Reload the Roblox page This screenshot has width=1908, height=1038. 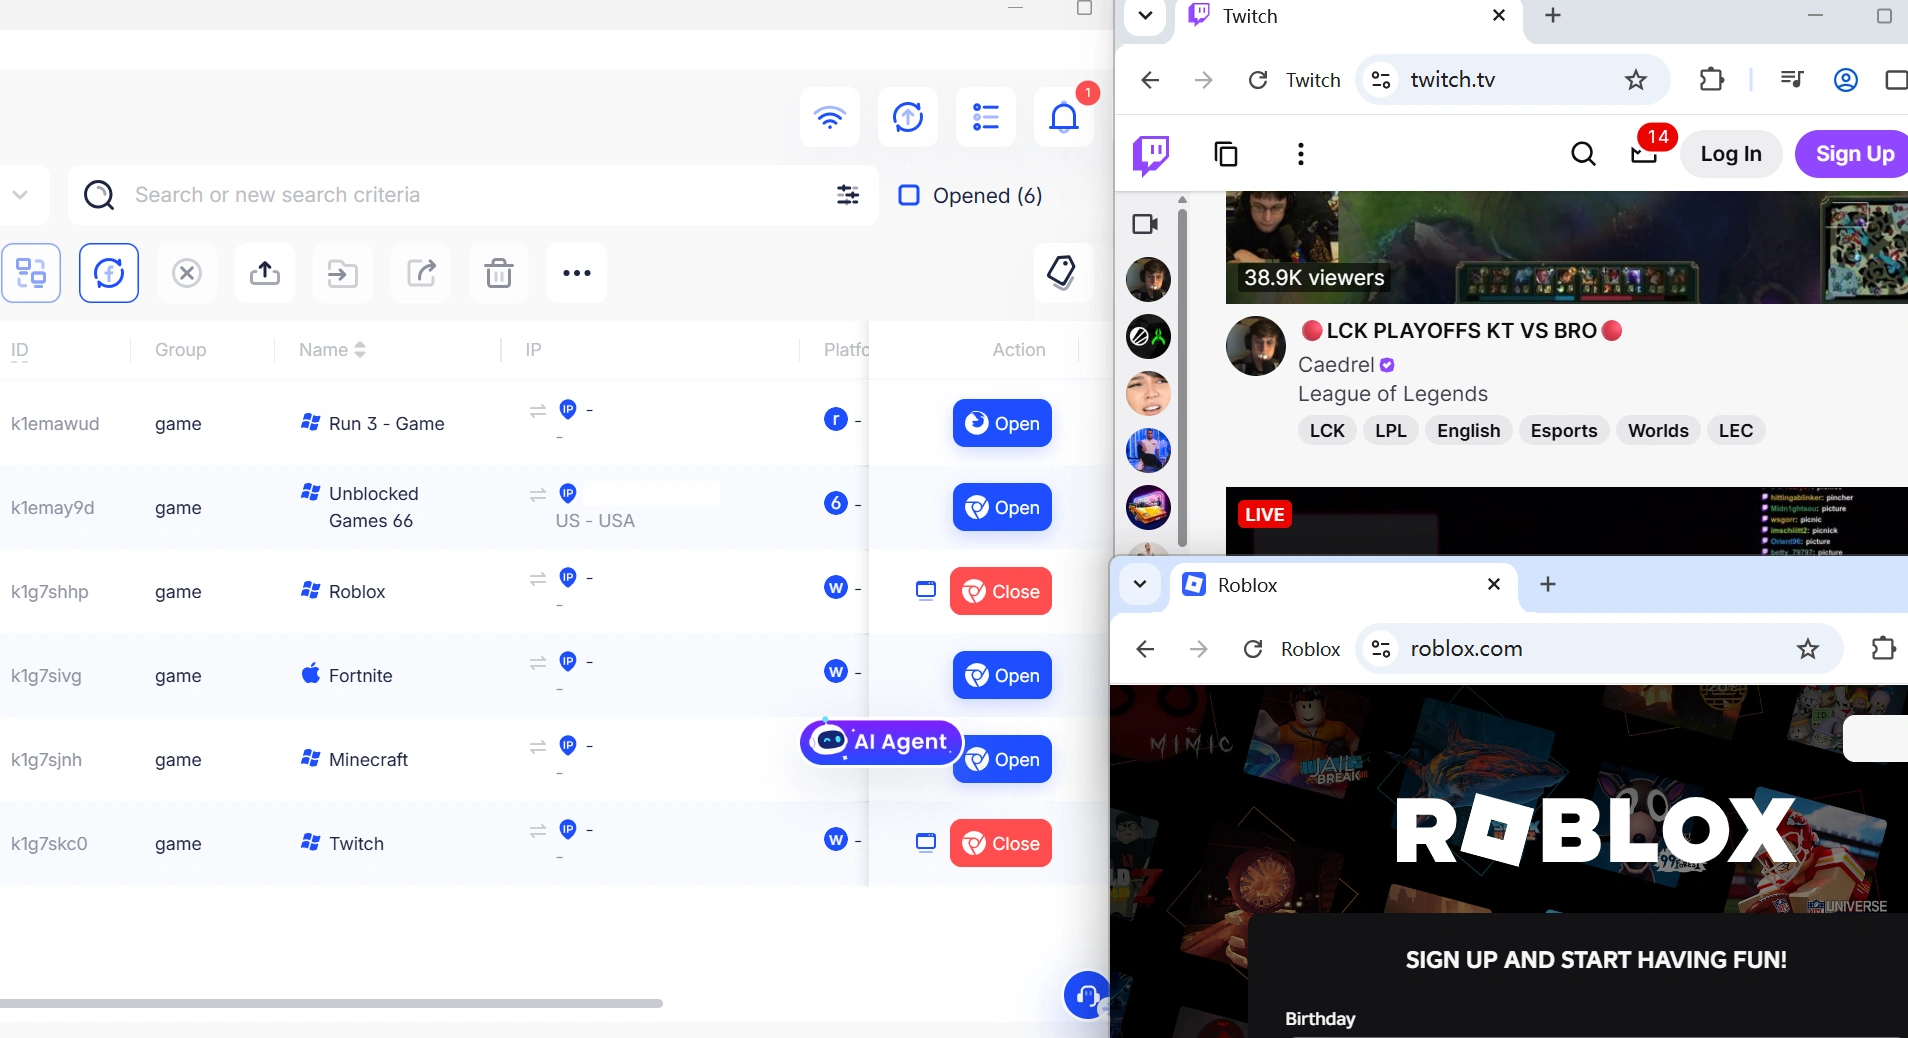[1253, 649]
